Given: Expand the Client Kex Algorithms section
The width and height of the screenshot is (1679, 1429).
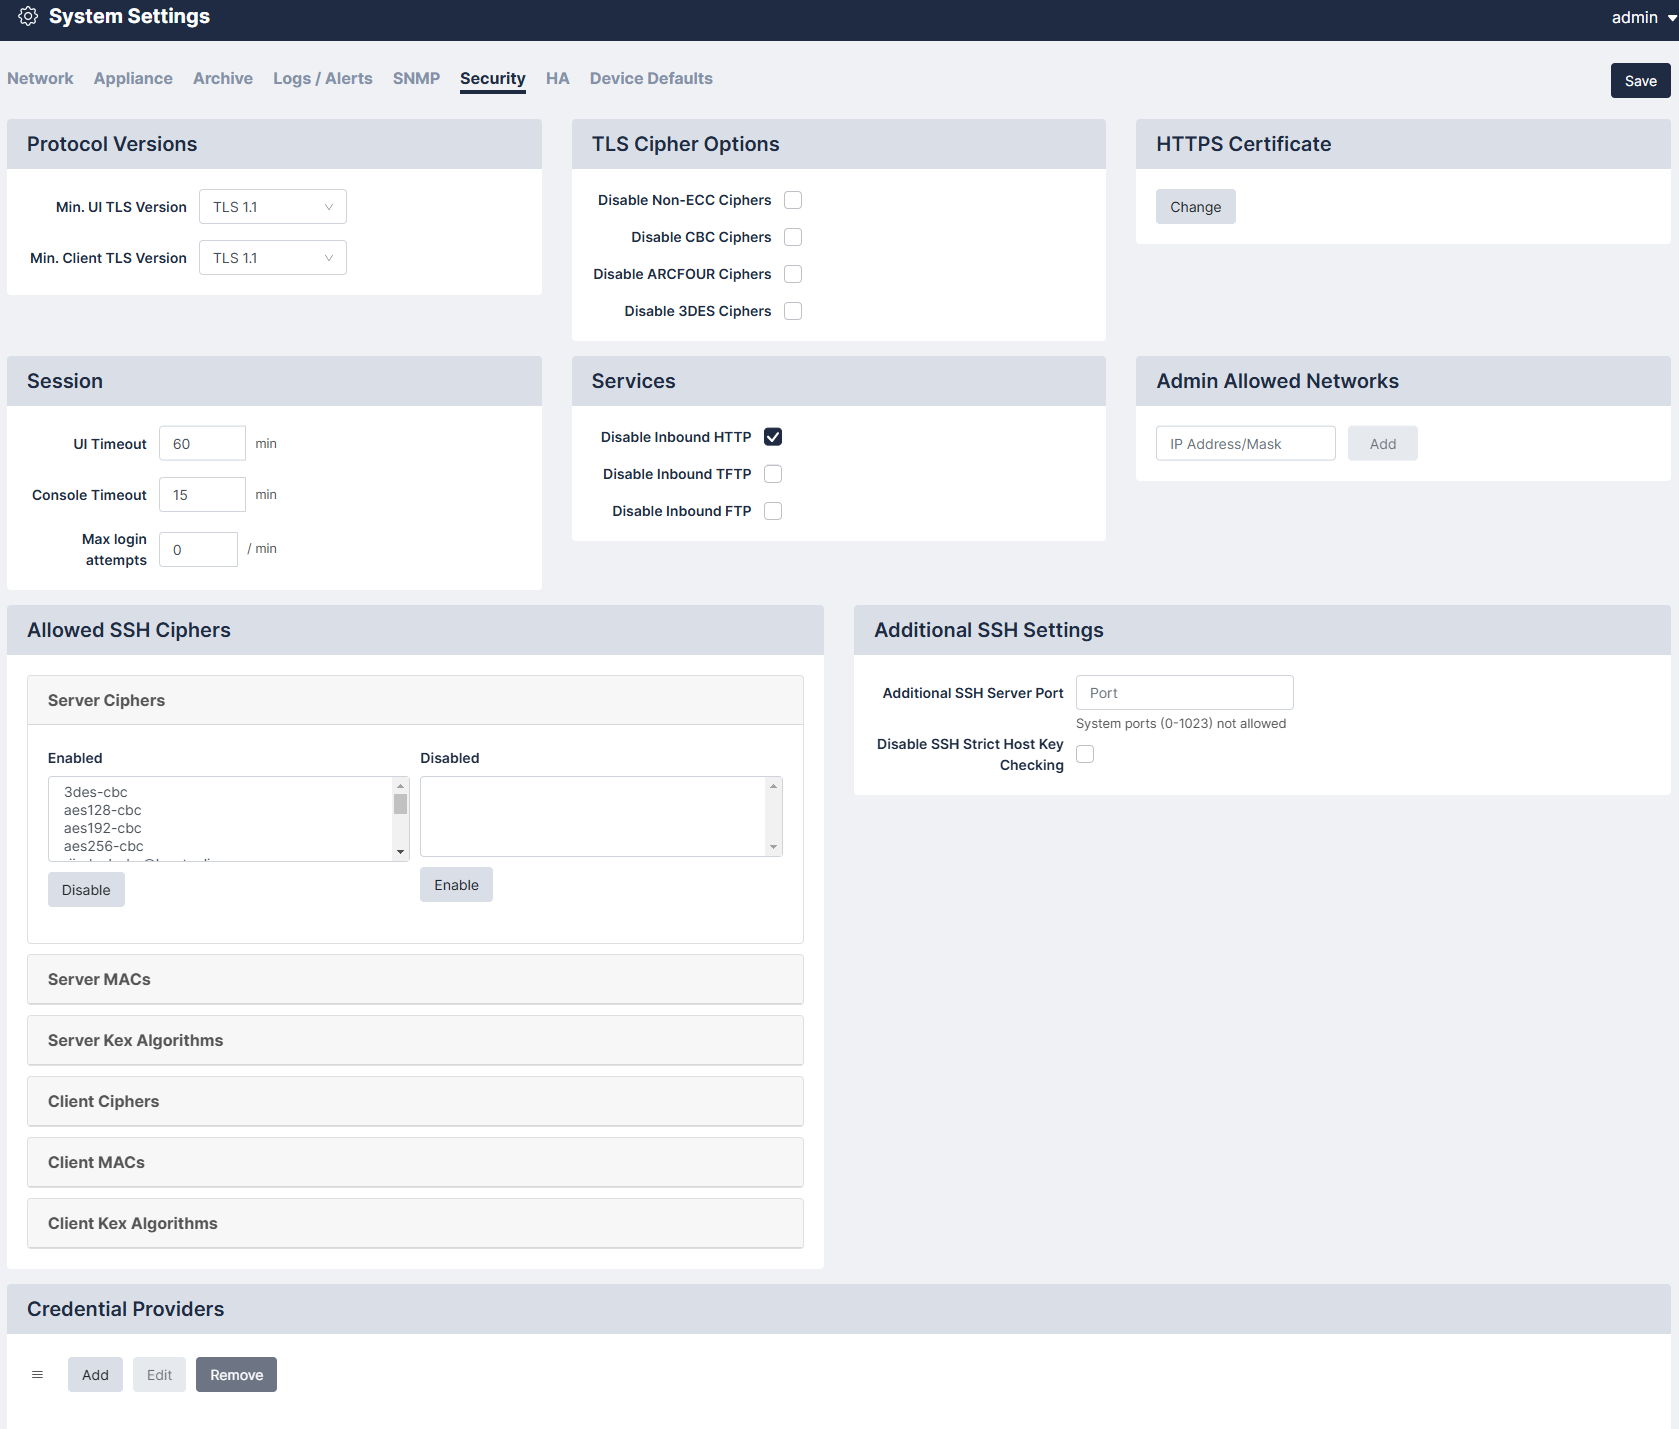Looking at the screenshot, I should pos(415,1223).
